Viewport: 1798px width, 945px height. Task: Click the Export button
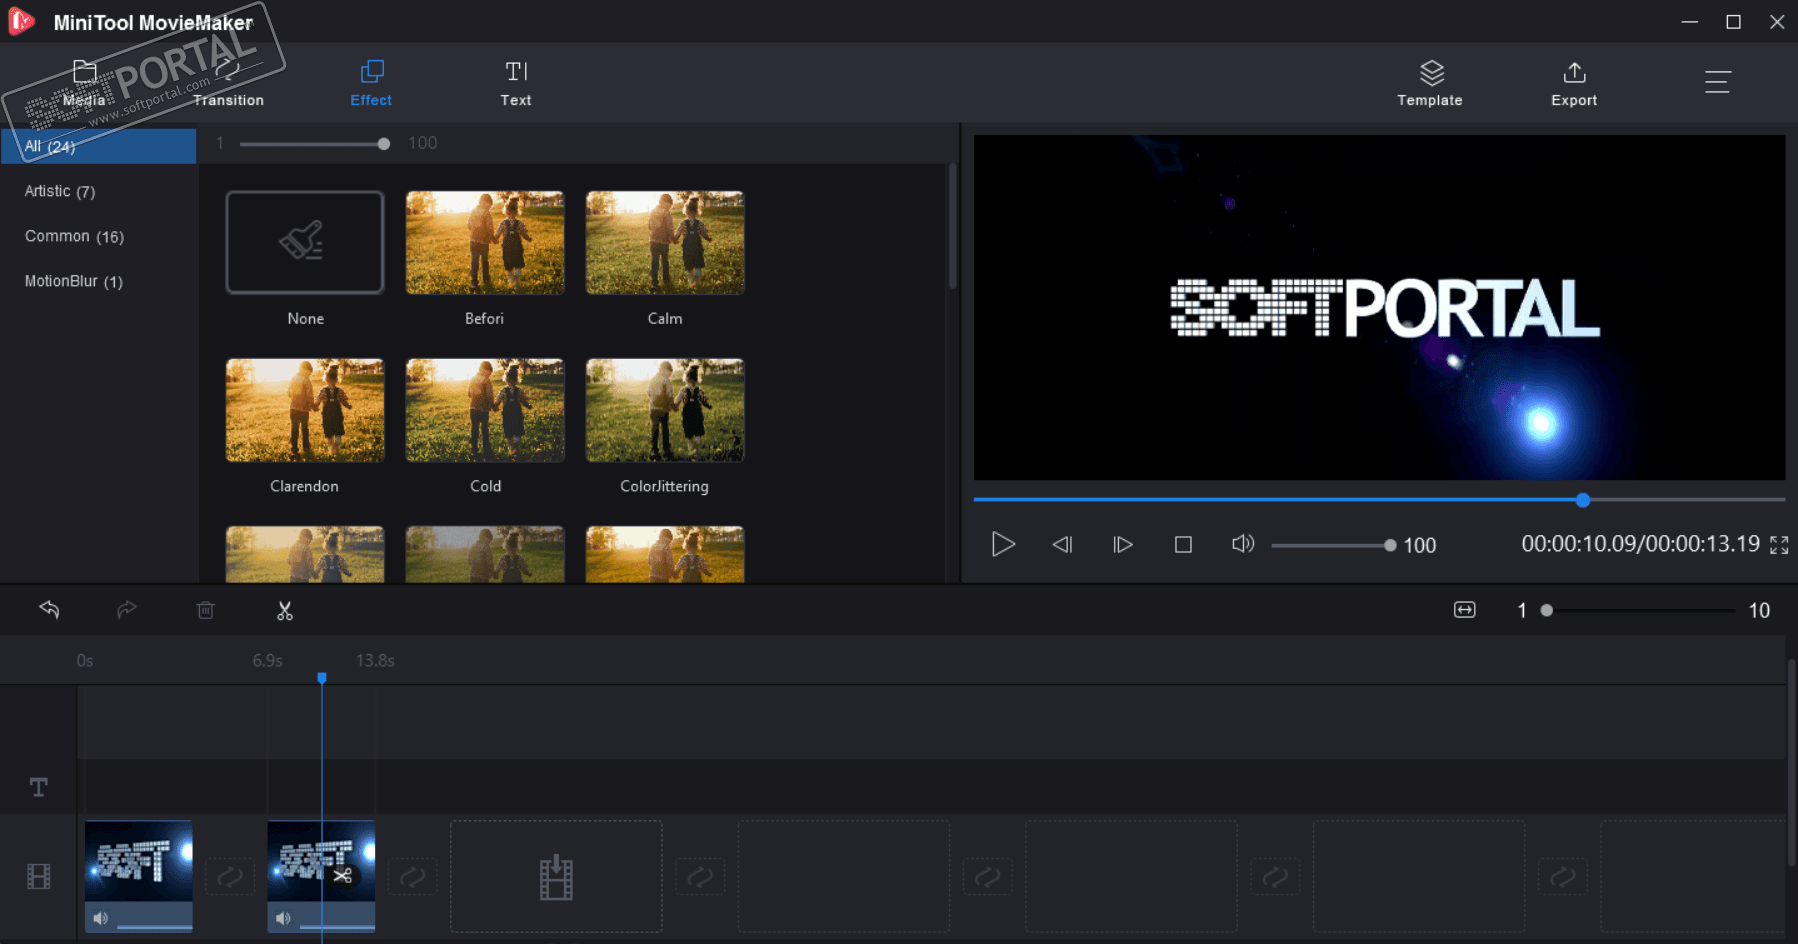click(1574, 83)
